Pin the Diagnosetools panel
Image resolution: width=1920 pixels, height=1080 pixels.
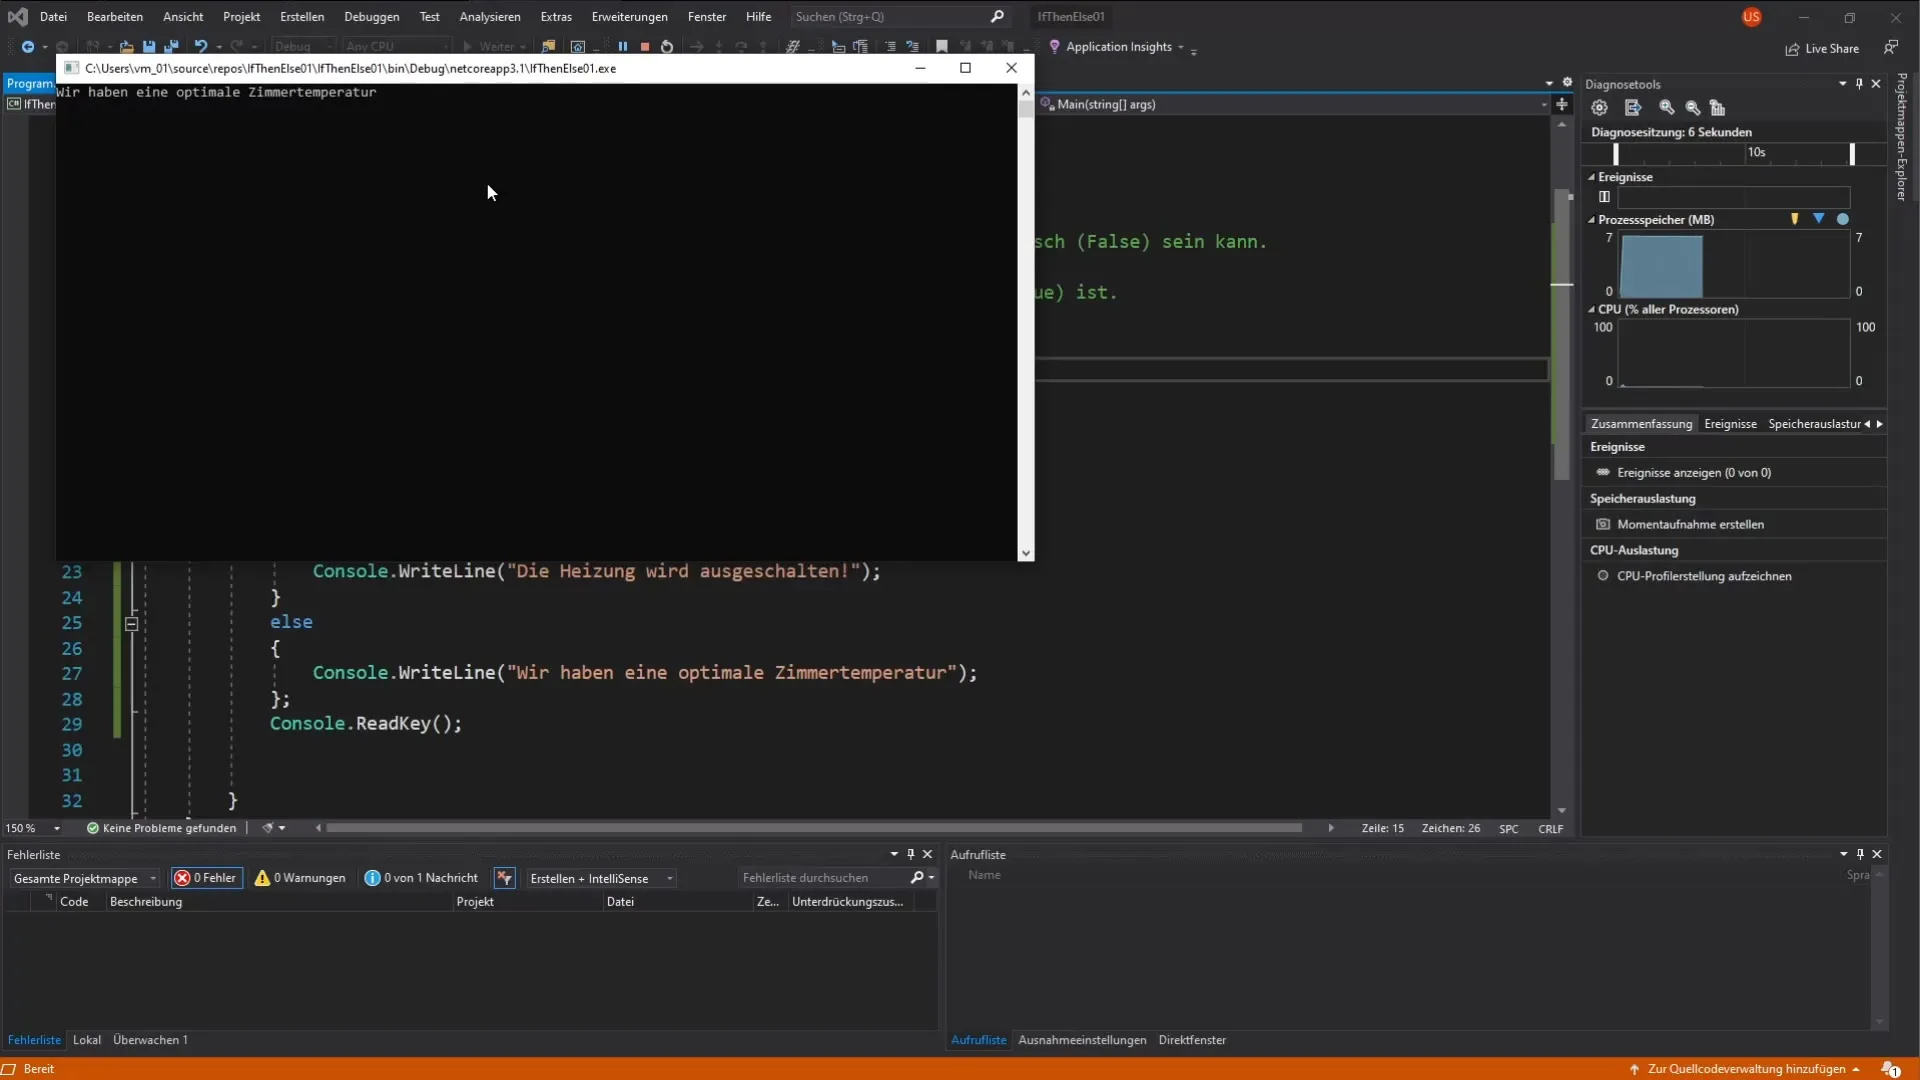point(1859,84)
